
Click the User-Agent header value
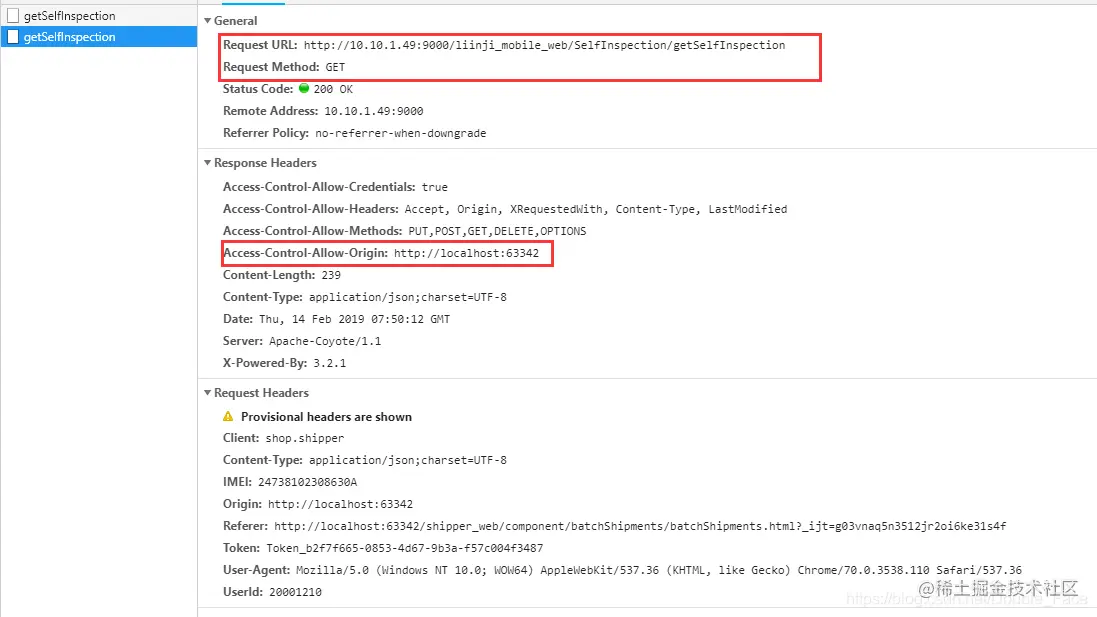click(659, 570)
